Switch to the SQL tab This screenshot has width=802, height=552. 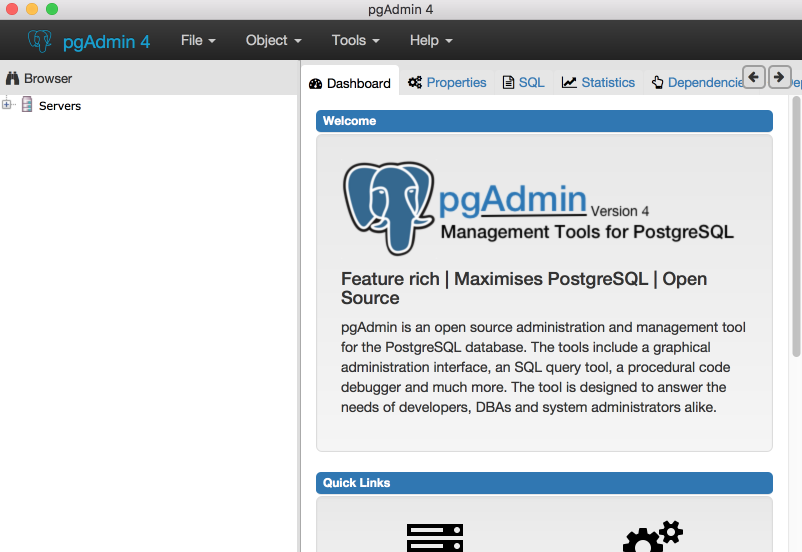524,82
